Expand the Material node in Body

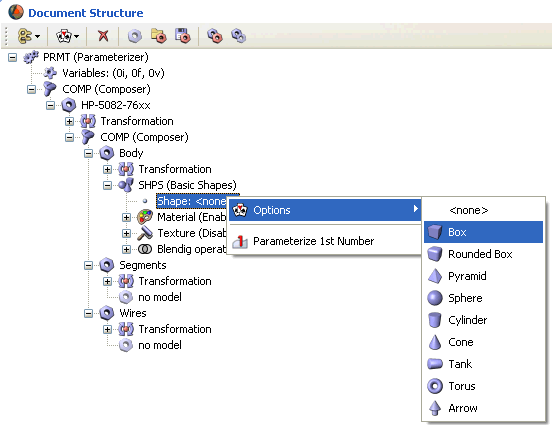(126, 217)
